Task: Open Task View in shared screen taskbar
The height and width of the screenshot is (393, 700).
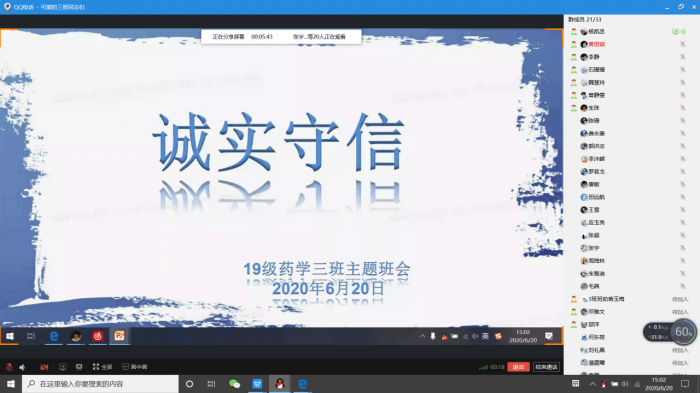Action: coord(31,336)
